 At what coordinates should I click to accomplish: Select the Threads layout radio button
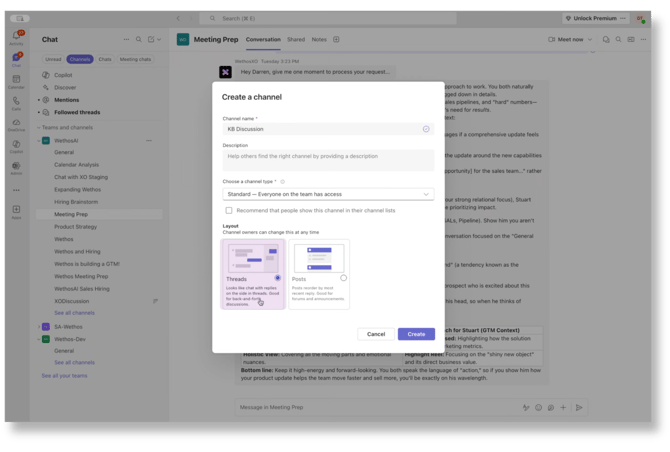point(277,278)
